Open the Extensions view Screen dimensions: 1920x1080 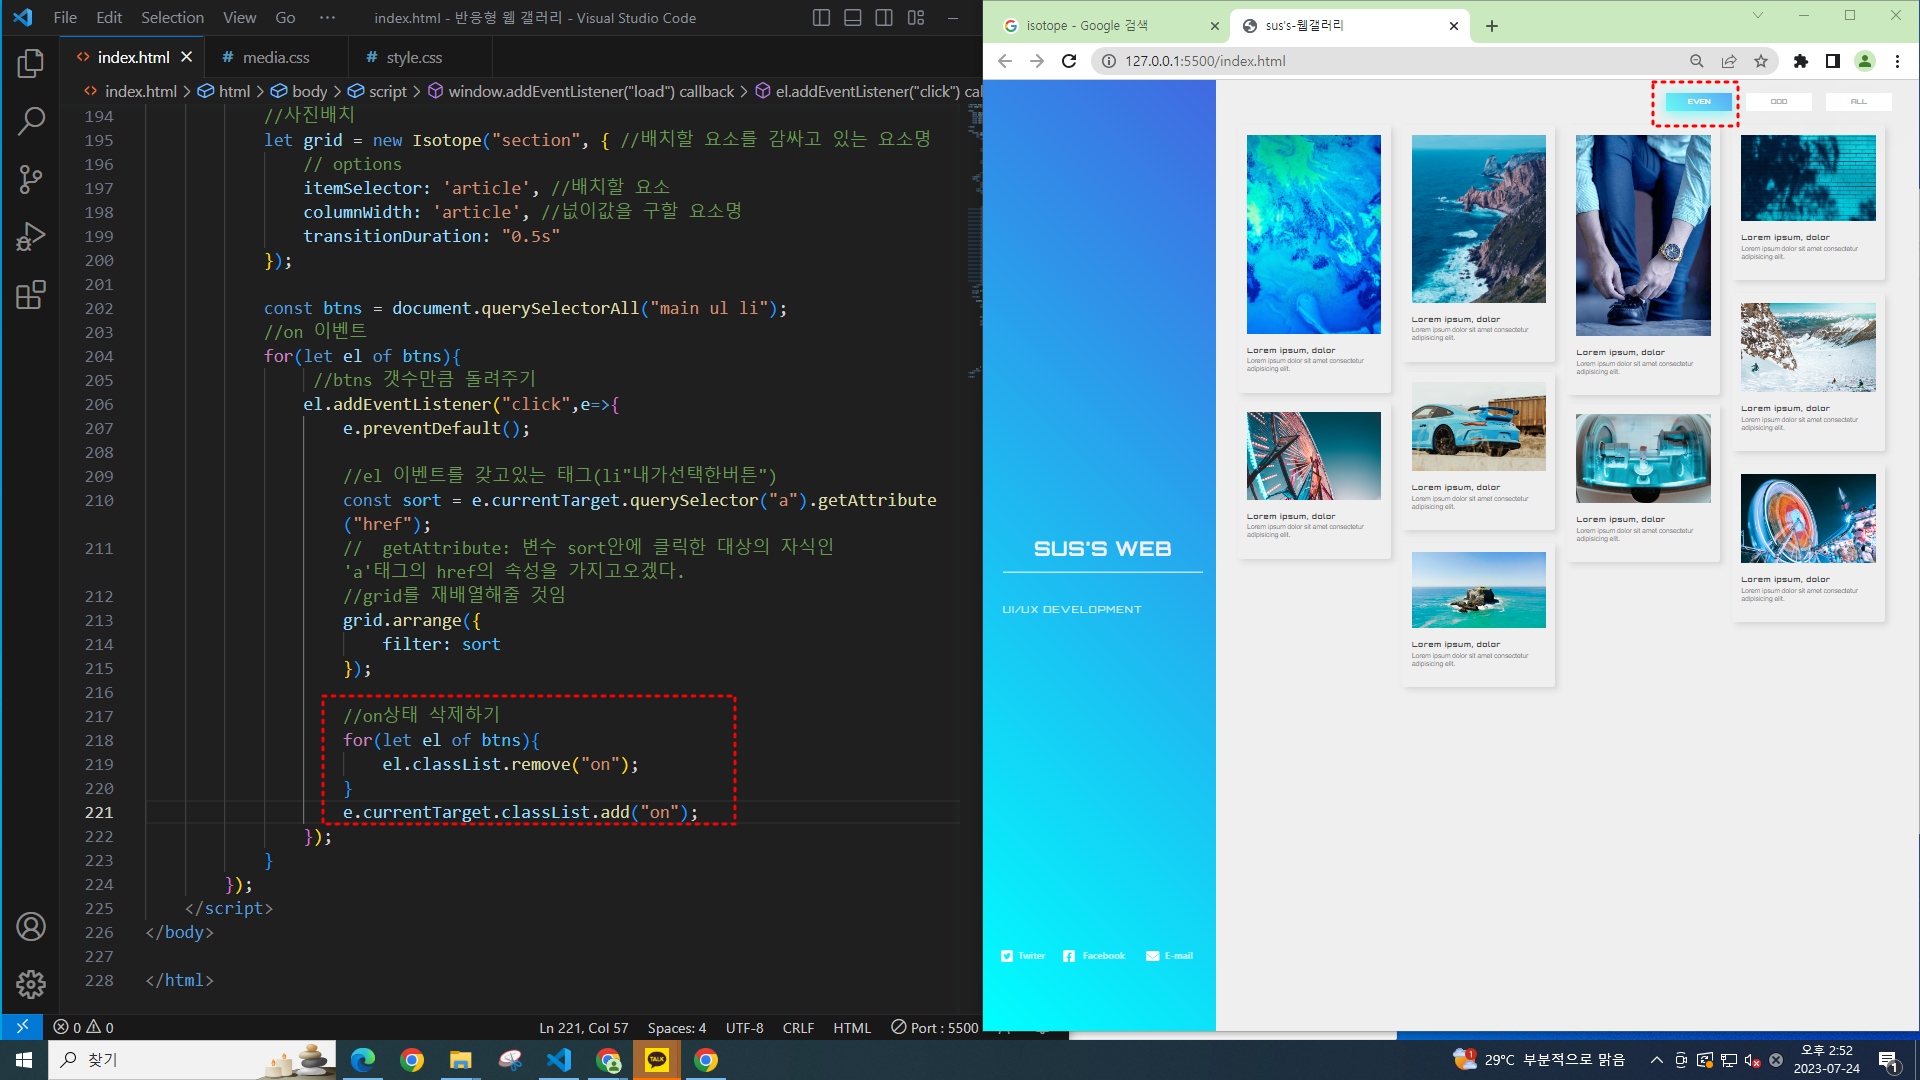click(31, 295)
